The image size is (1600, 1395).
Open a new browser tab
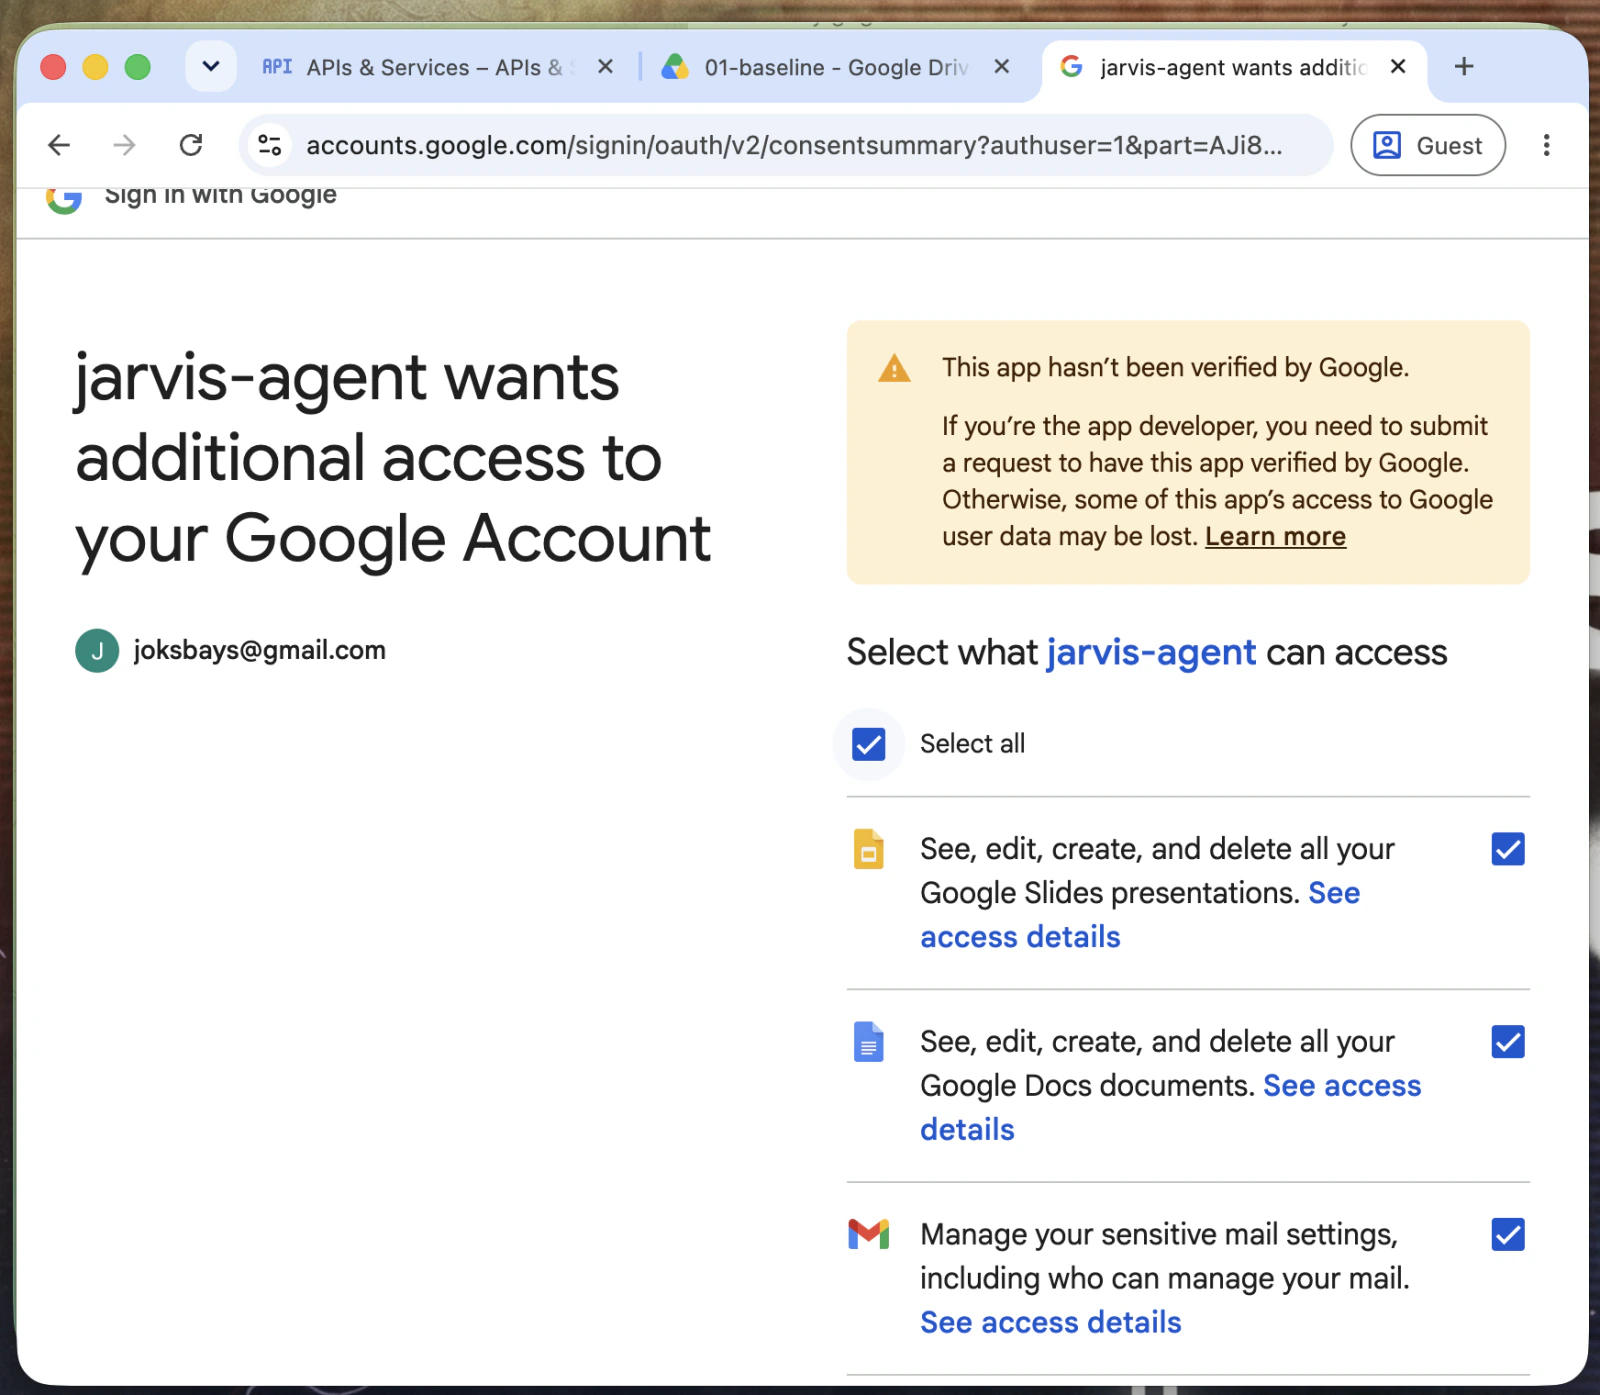point(1464,67)
